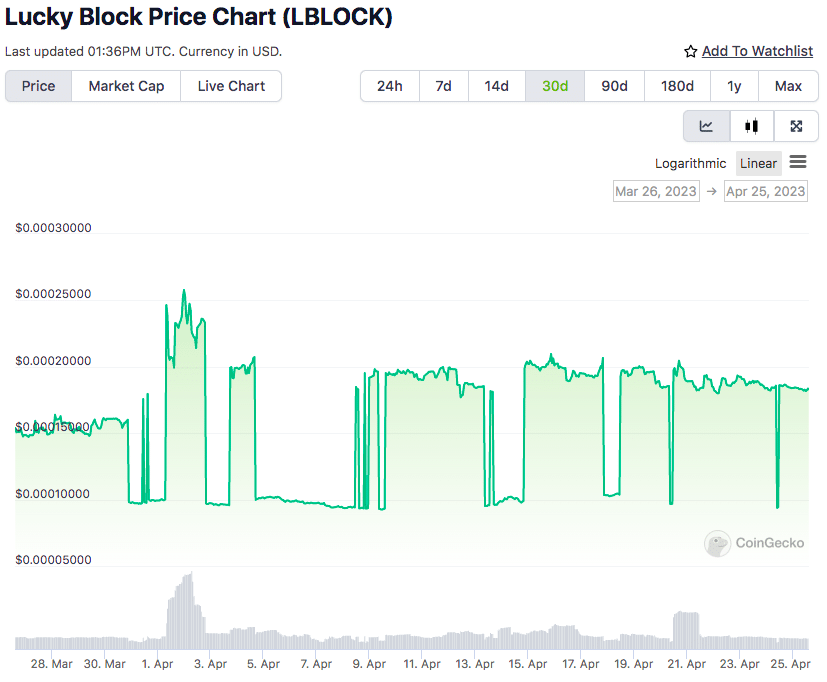827x682 pixels.
Task: Click the 30. Mar date label
Action: tap(104, 664)
